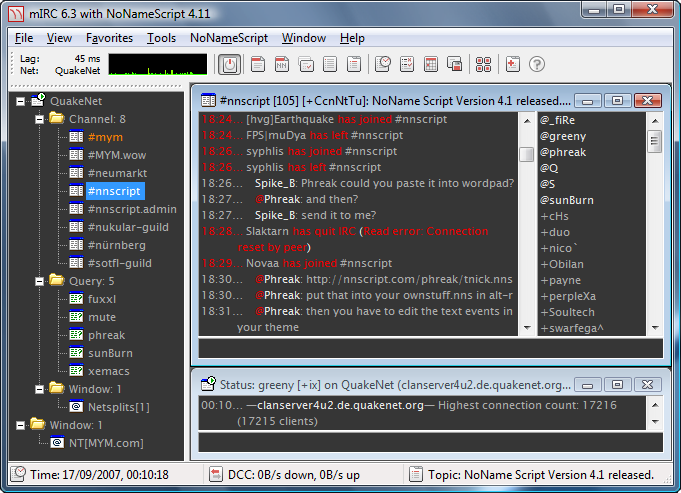Click the clock schedule toolbar icon
Screen dimensions: 681x493
pyautogui.click(x=383, y=64)
